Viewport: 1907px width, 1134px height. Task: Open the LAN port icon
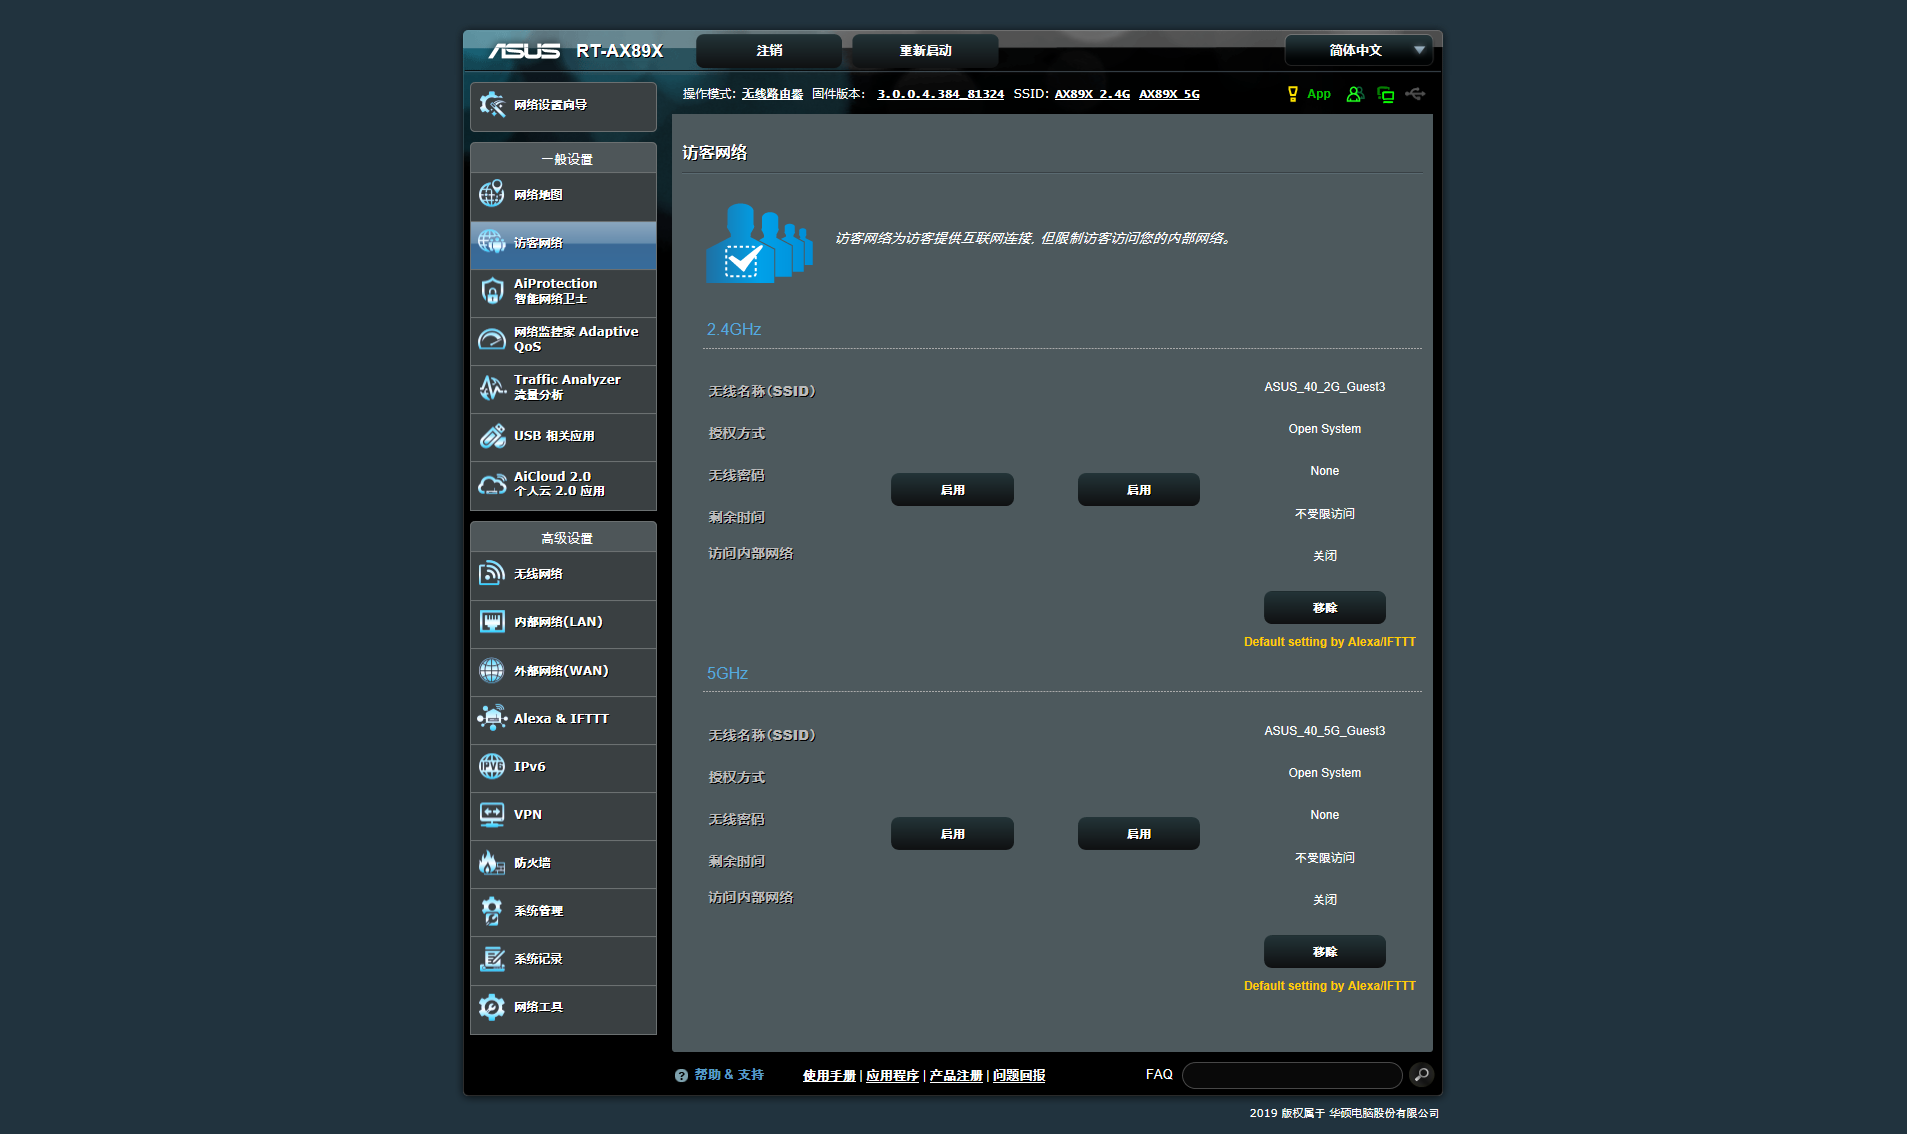[492, 622]
